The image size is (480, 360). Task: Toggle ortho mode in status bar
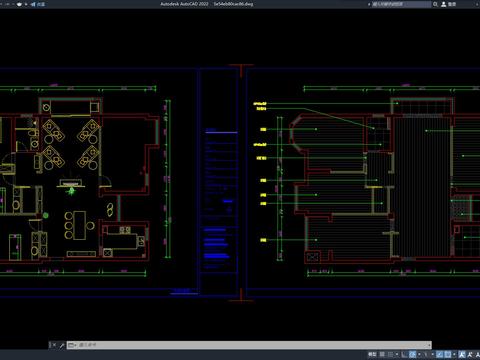[x=404, y=354]
